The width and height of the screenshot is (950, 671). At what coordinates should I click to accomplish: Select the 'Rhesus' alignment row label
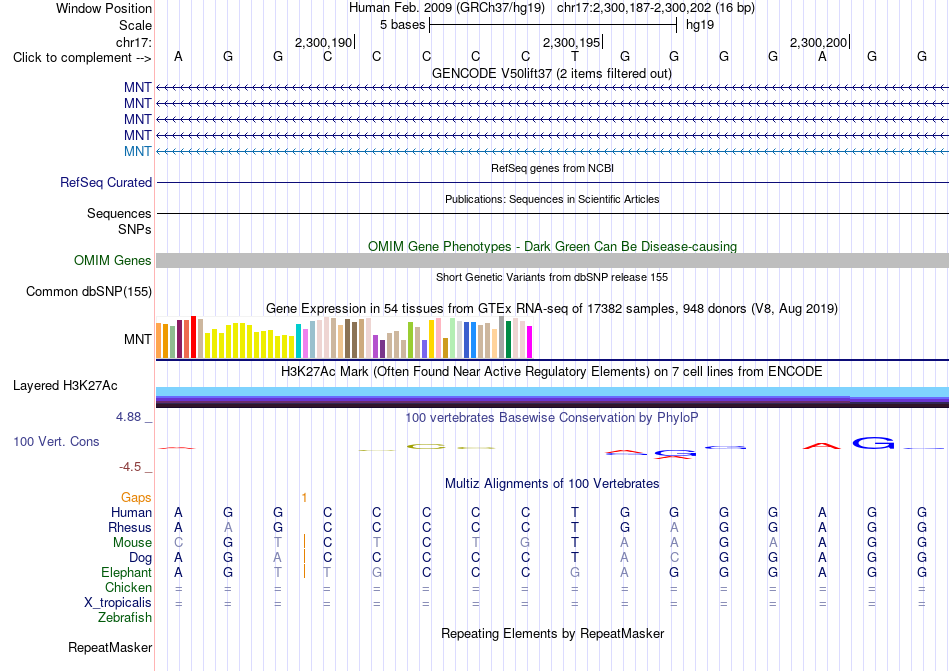click(130, 527)
